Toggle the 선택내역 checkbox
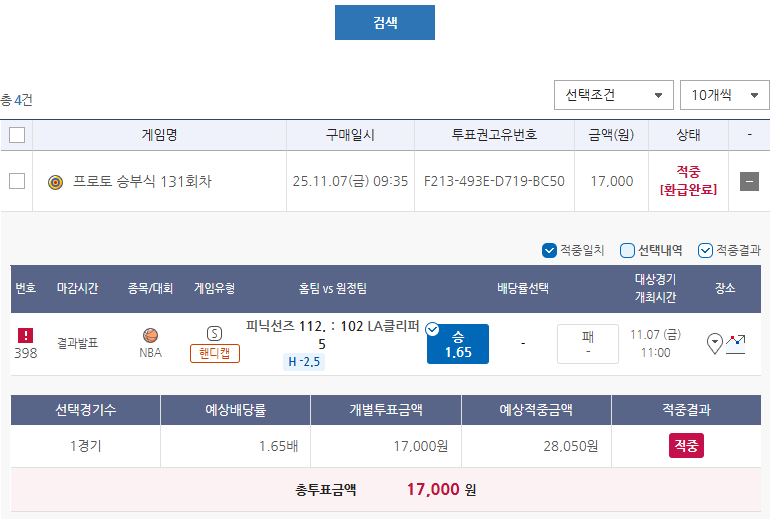Screen dimensions: 774x519 click(x=627, y=250)
